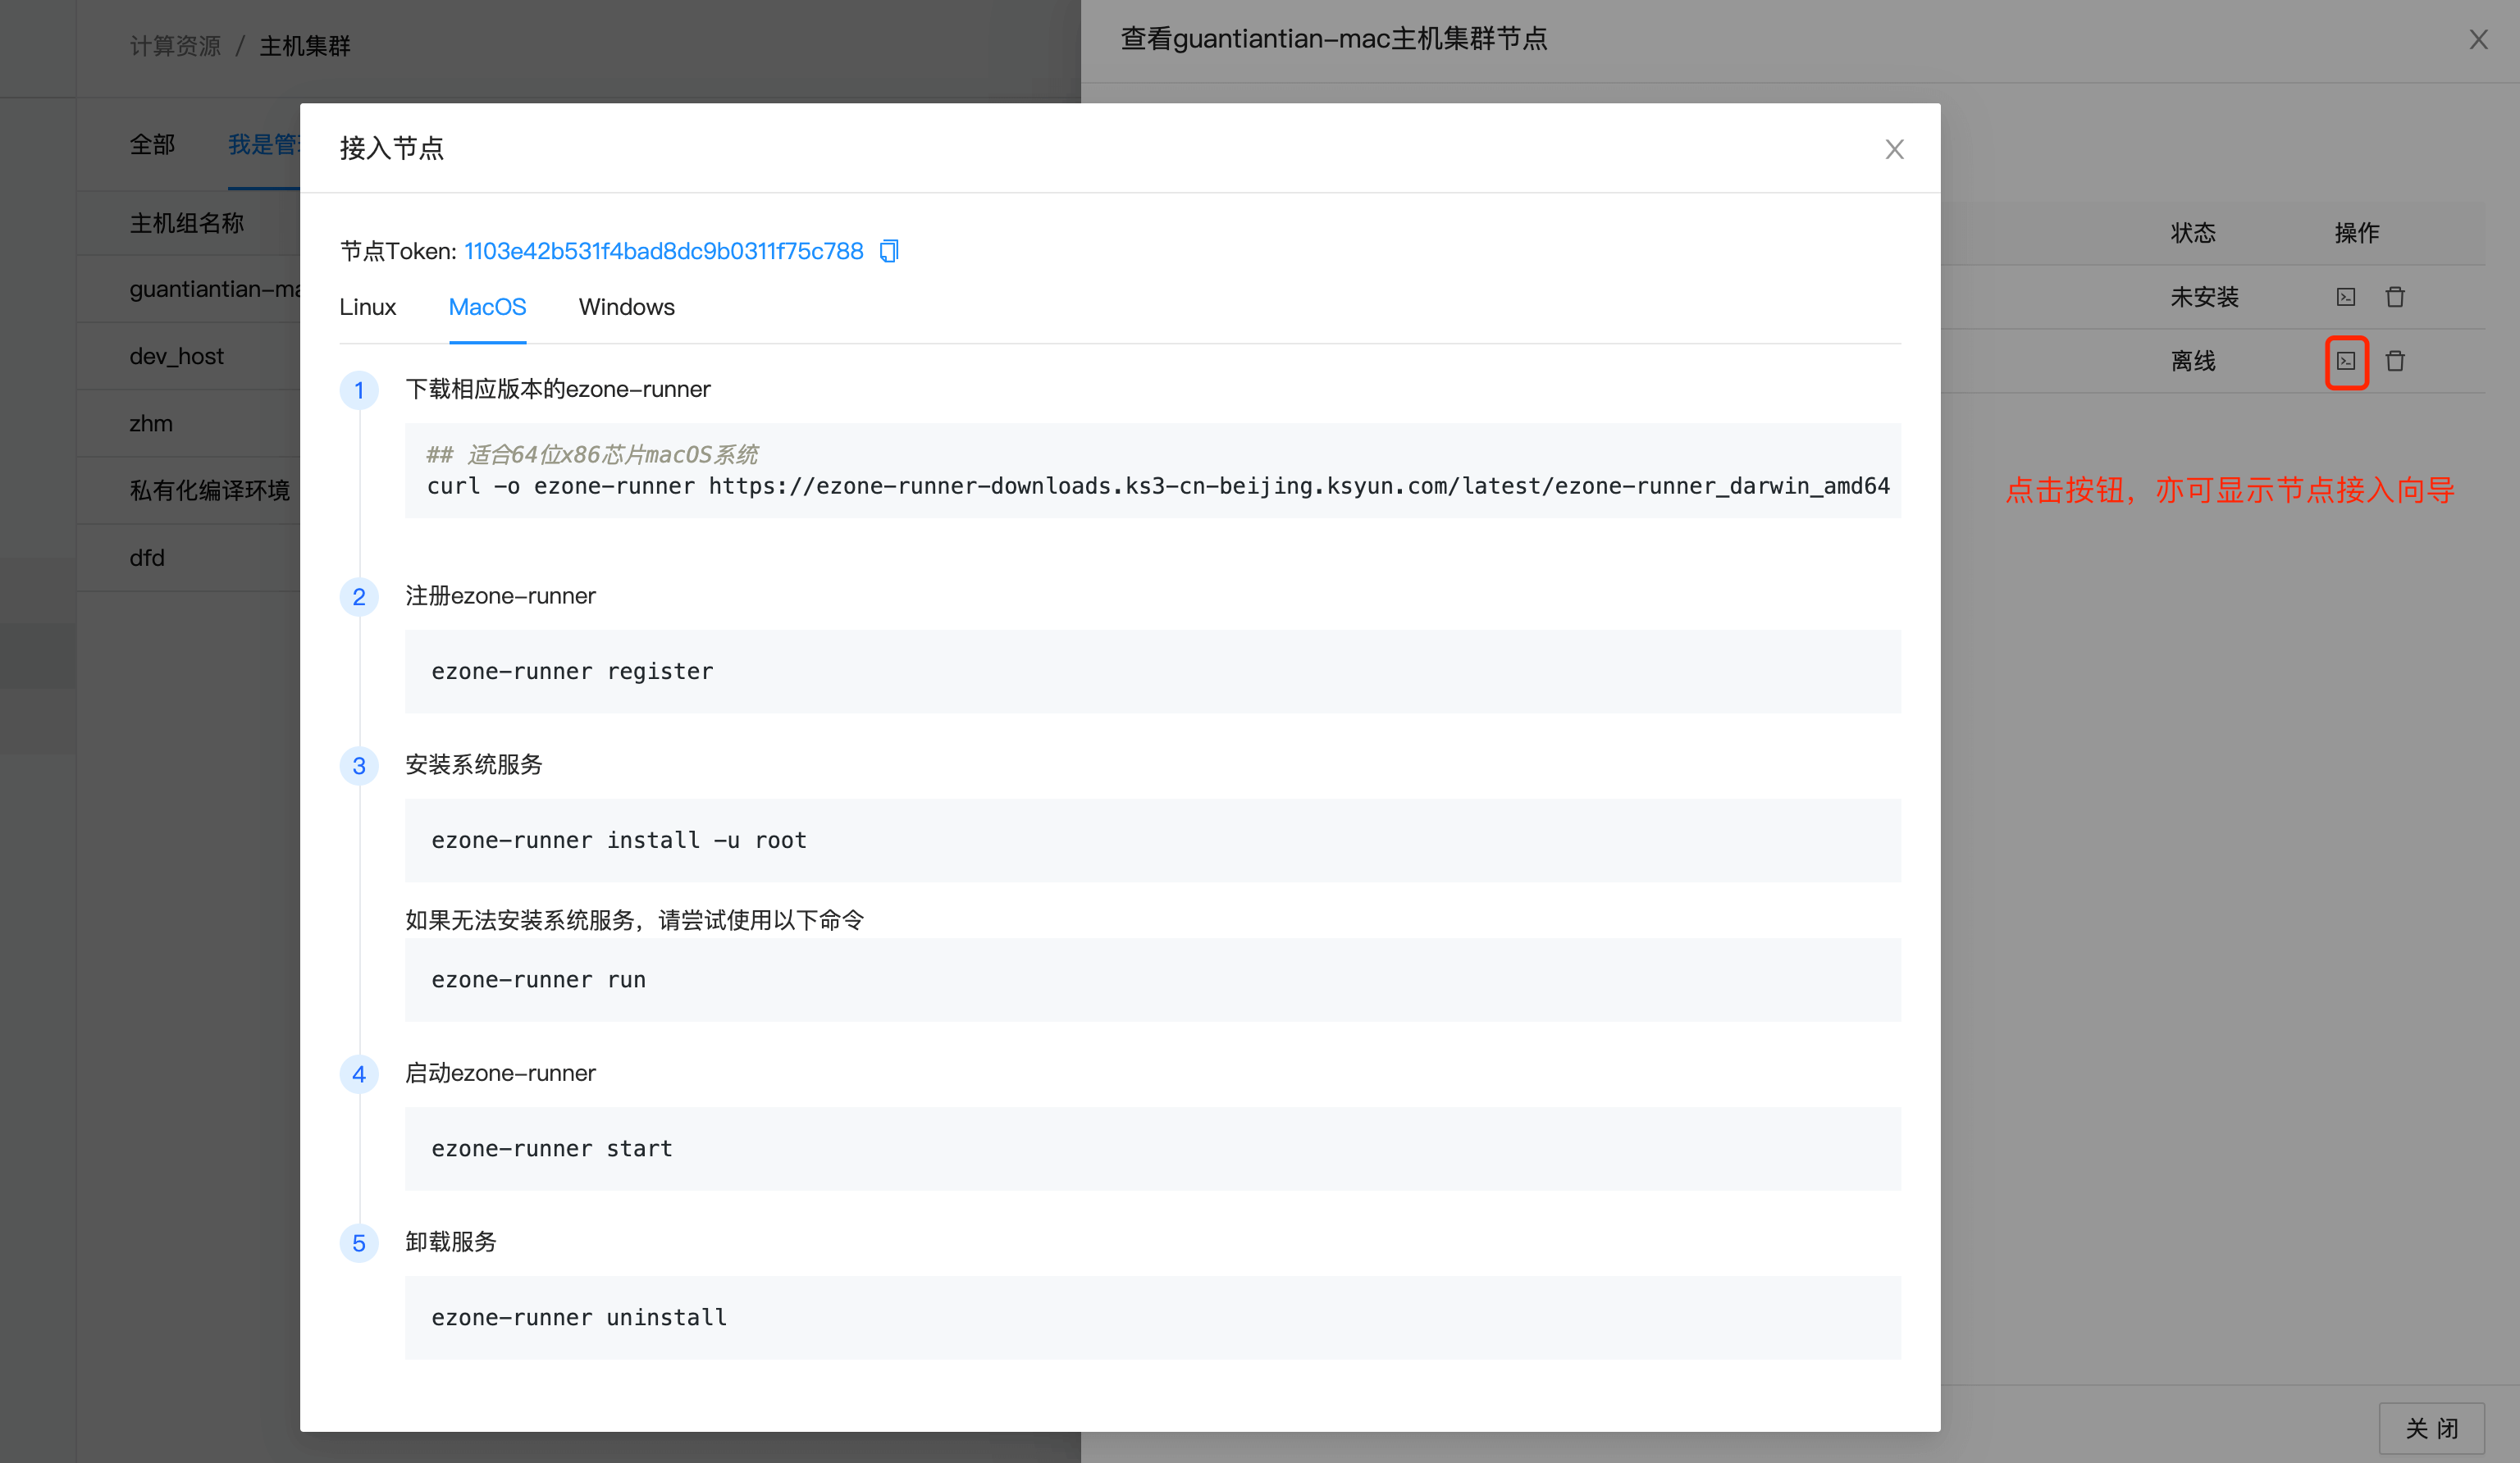
Task: Click step 1 circle in wizard
Action: 359,390
